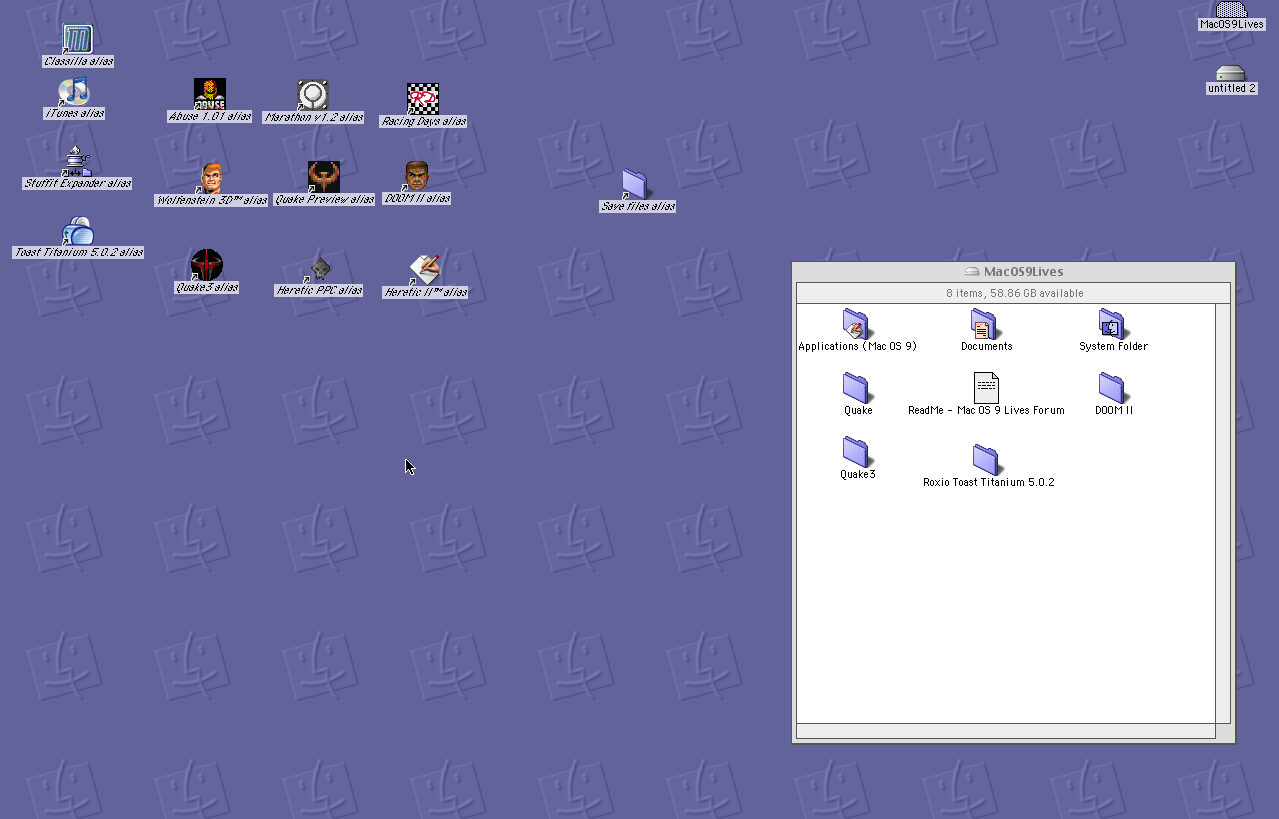Click the 'Marathon v1.2 alias' label text
Viewport: 1279px width, 819px height.
click(x=314, y=118)
